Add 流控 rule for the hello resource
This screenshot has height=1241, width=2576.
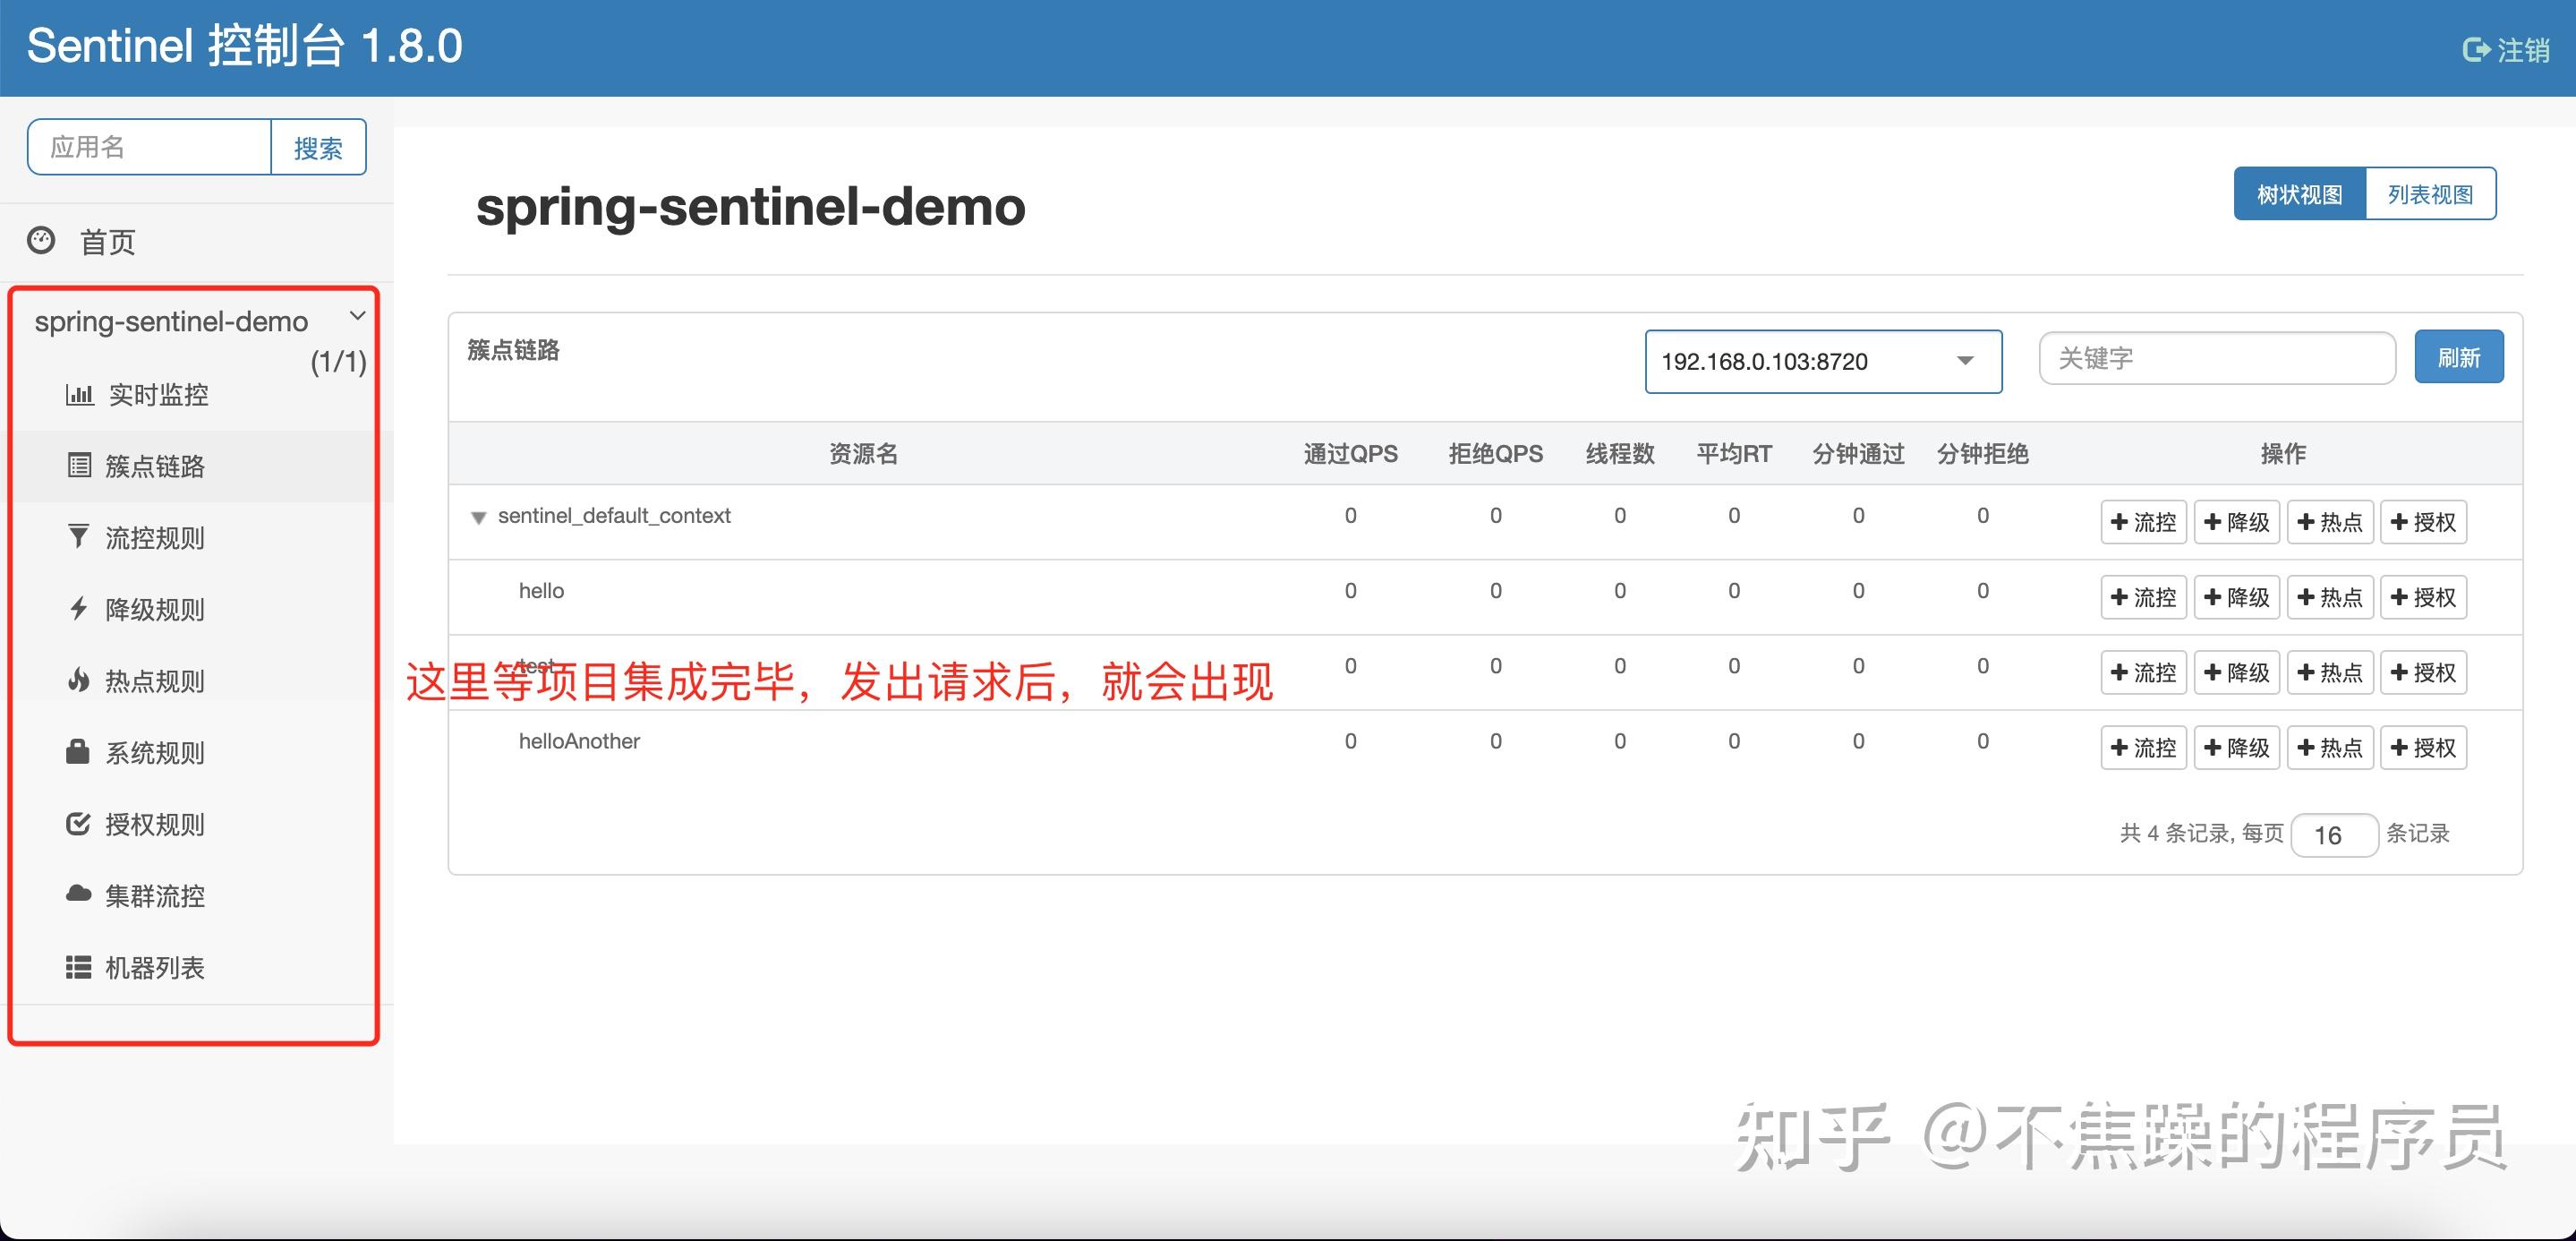point(2143,596)
